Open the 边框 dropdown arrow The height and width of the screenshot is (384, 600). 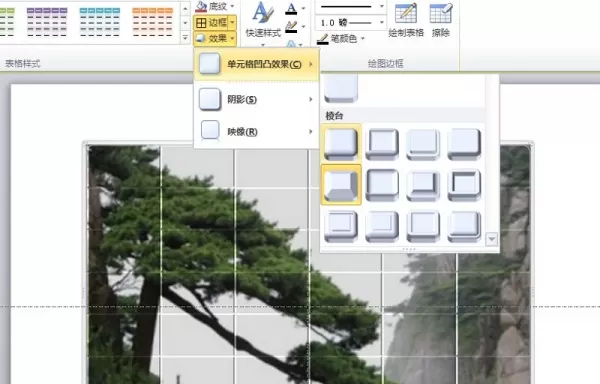232,23
